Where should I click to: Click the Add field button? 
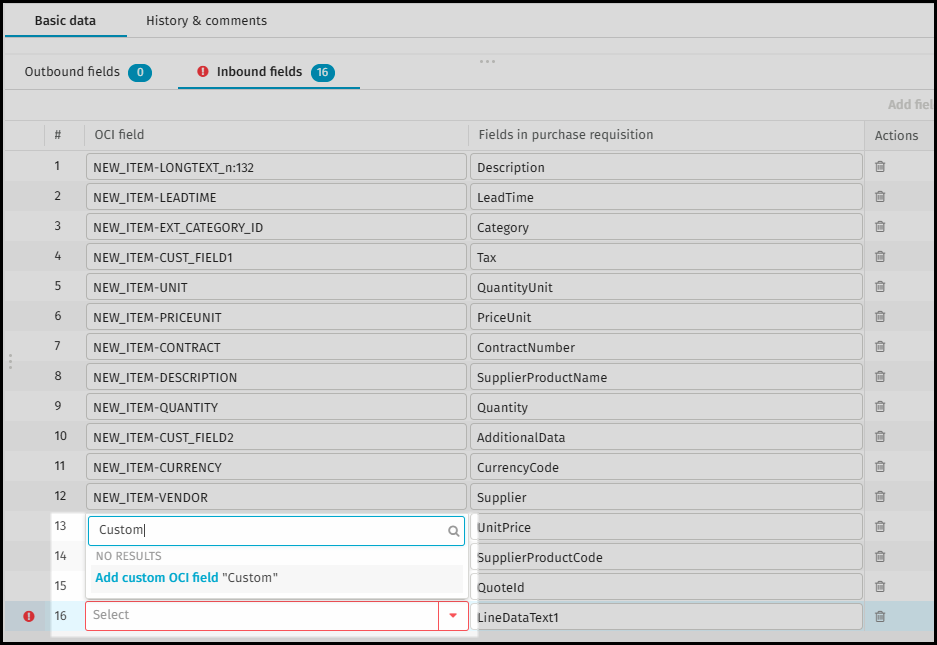912,105
